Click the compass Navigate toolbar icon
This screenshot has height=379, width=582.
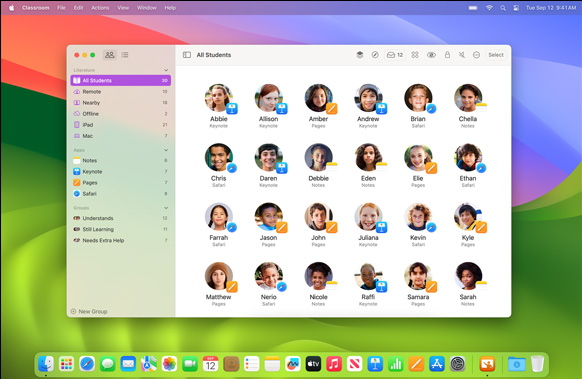click(375, 55)
